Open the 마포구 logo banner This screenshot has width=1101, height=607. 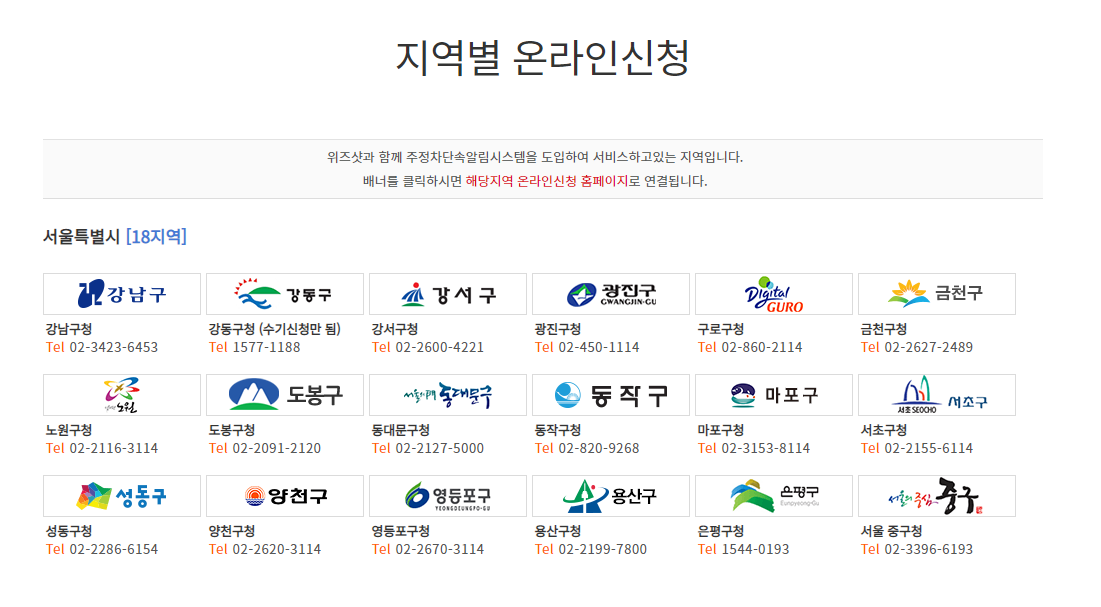tap(774, 395)
